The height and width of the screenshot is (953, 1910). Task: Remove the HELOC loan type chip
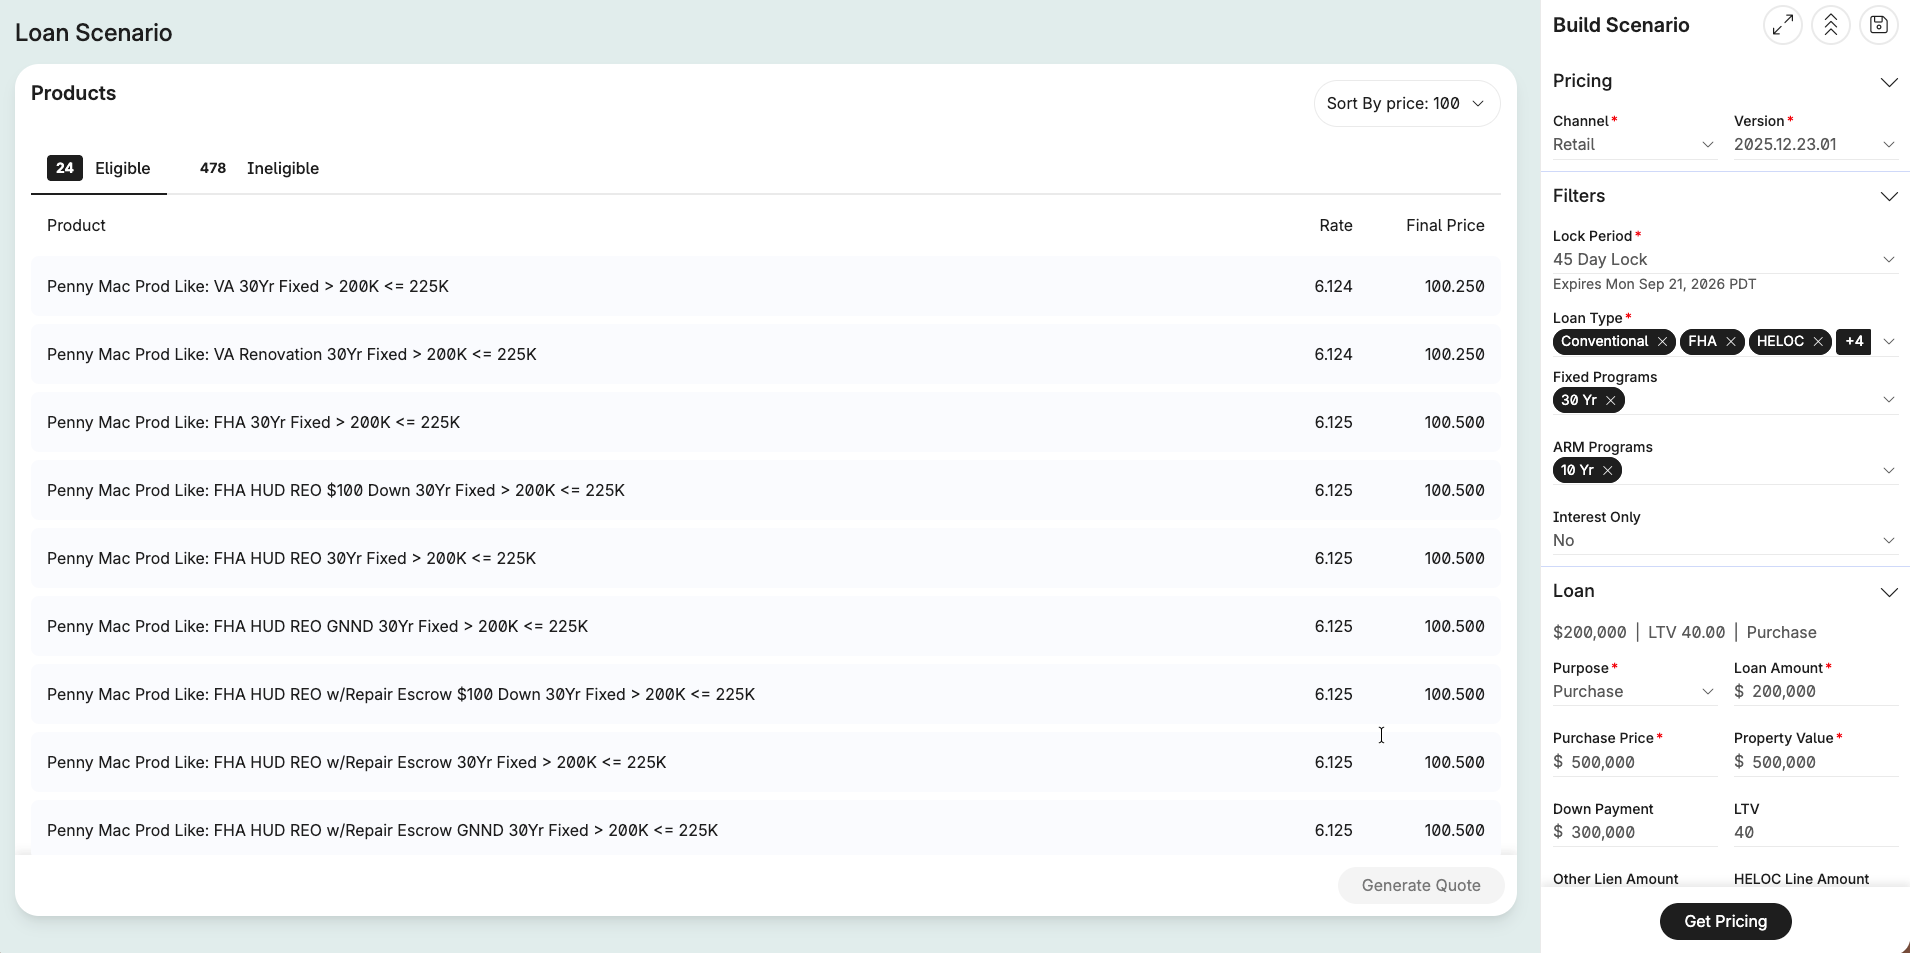1818,342
